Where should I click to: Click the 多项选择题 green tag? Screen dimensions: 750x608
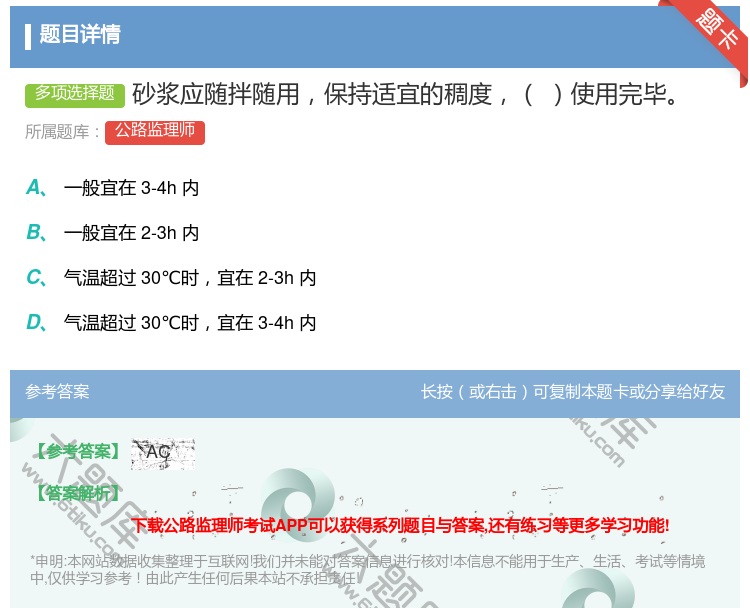pyautogui.click(x=75, y=95)
